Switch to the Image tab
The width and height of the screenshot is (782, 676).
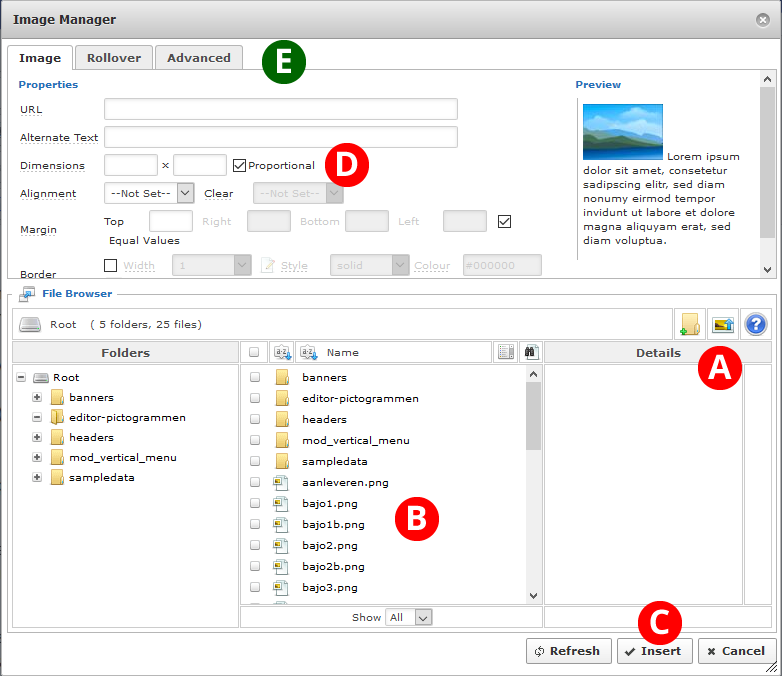[x=40, y=58]
